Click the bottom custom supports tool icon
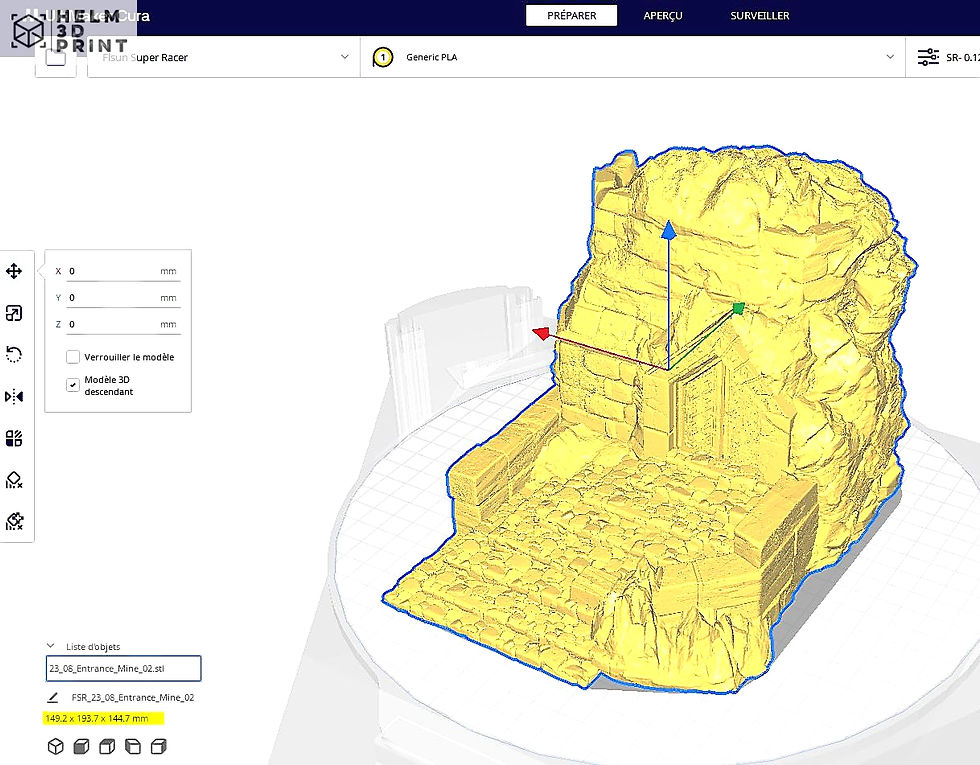980x765 pixels. point(14,521)
